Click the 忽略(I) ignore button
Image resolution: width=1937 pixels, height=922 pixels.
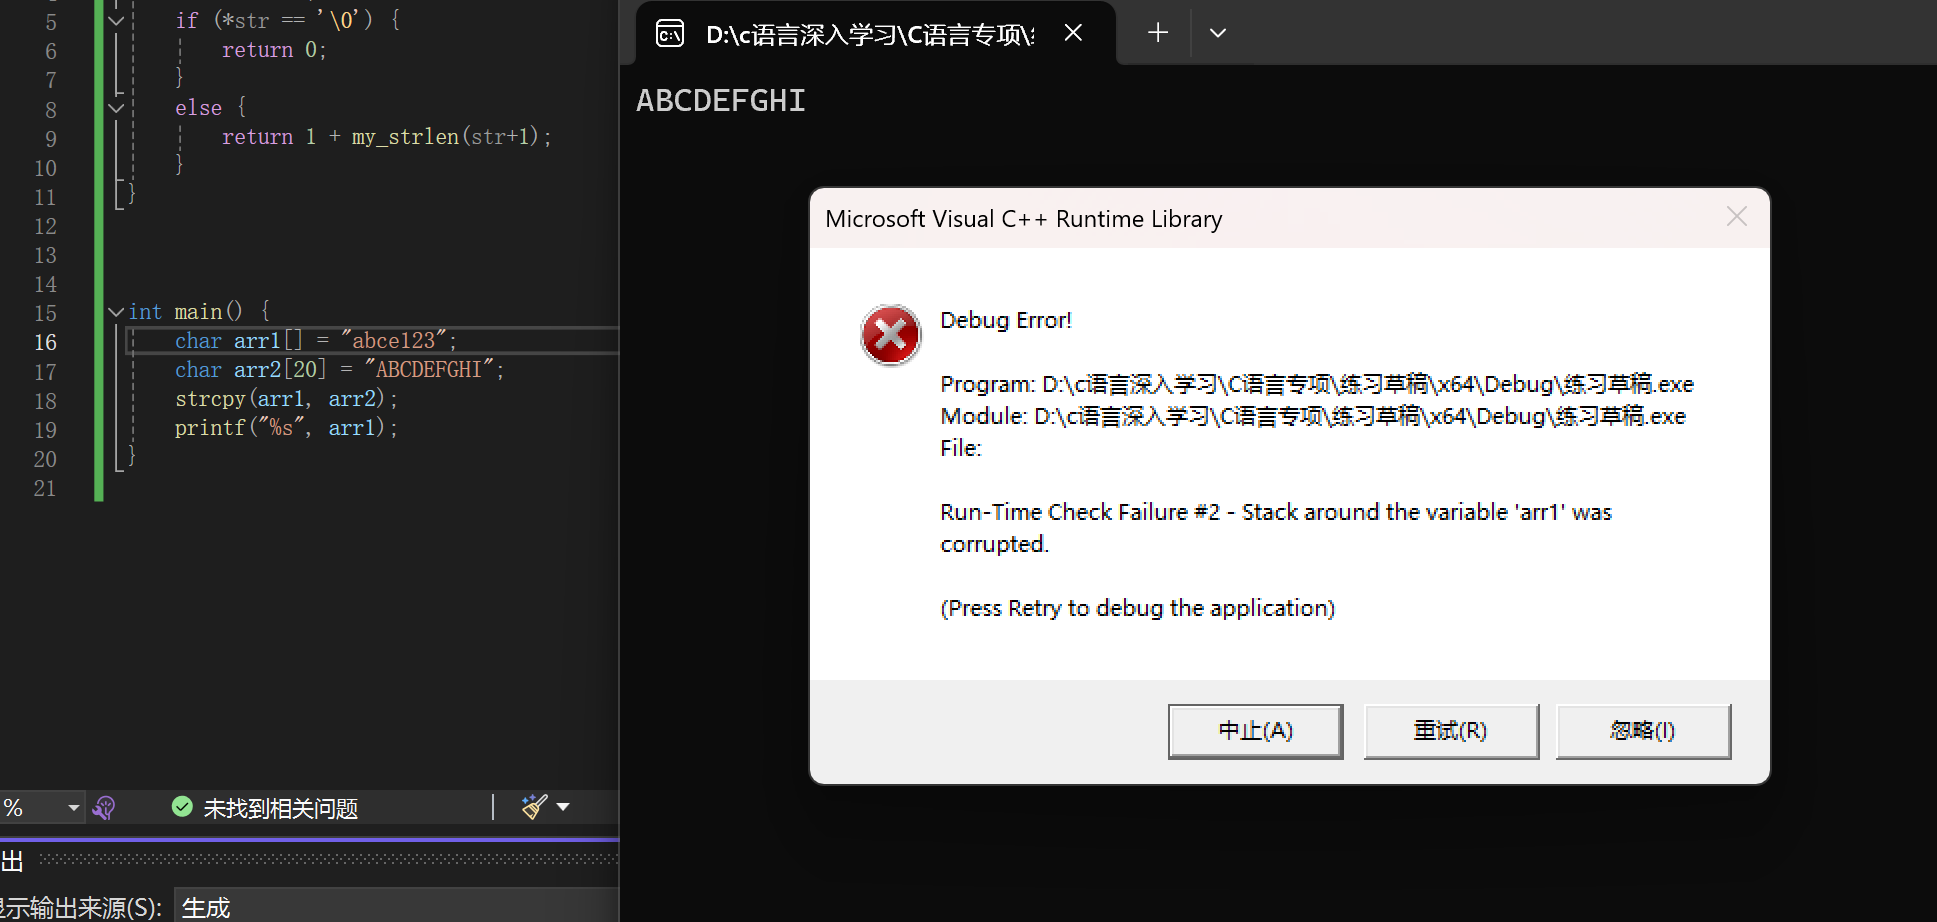(1643, 731)
